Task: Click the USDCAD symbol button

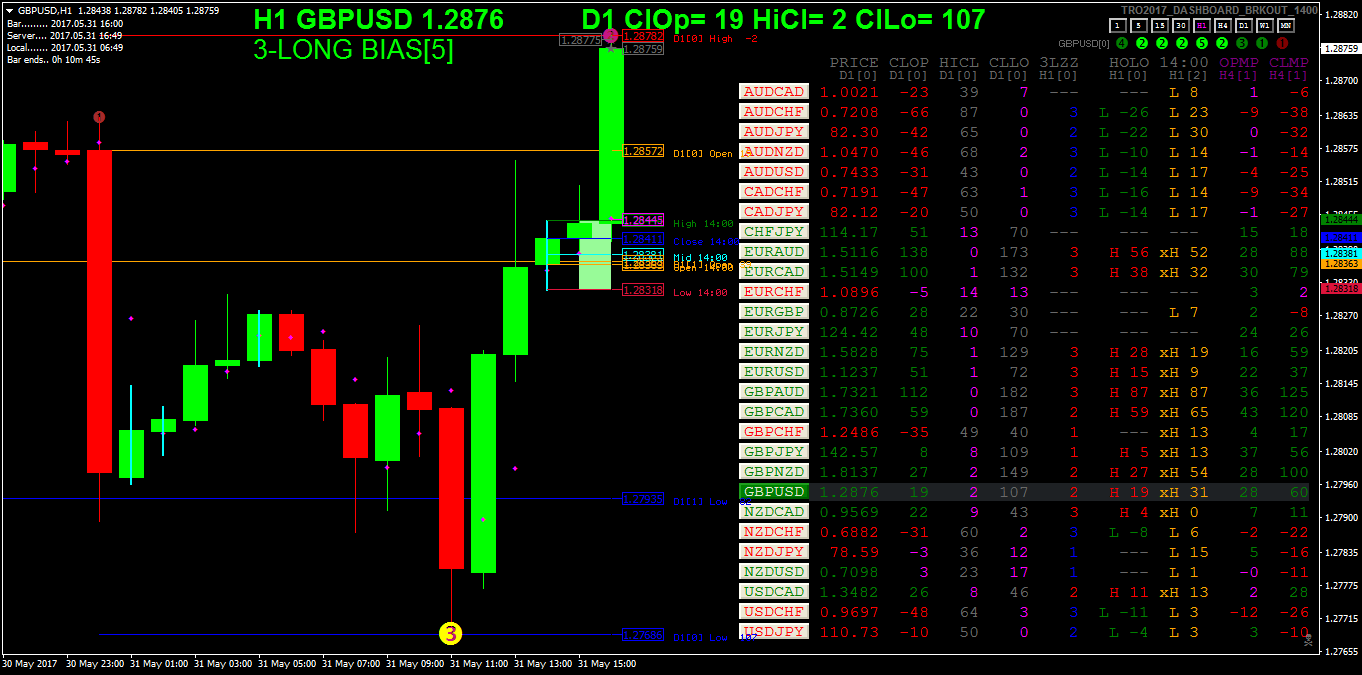Action: point(774,591)
